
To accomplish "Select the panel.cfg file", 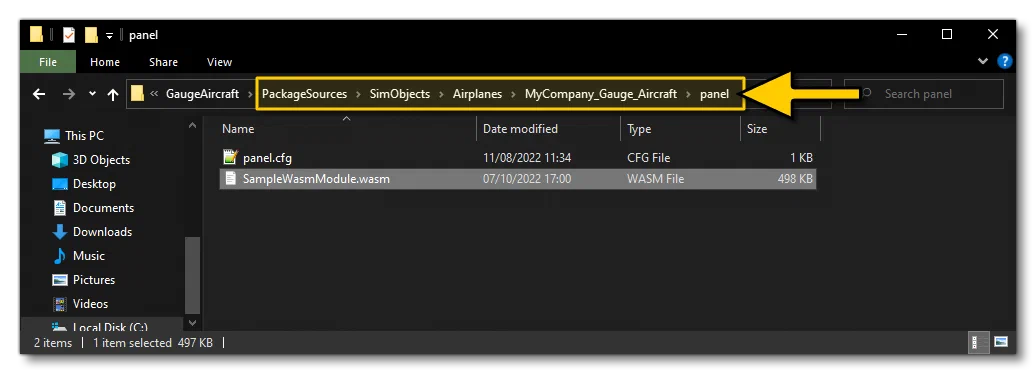I will [267, 158].
